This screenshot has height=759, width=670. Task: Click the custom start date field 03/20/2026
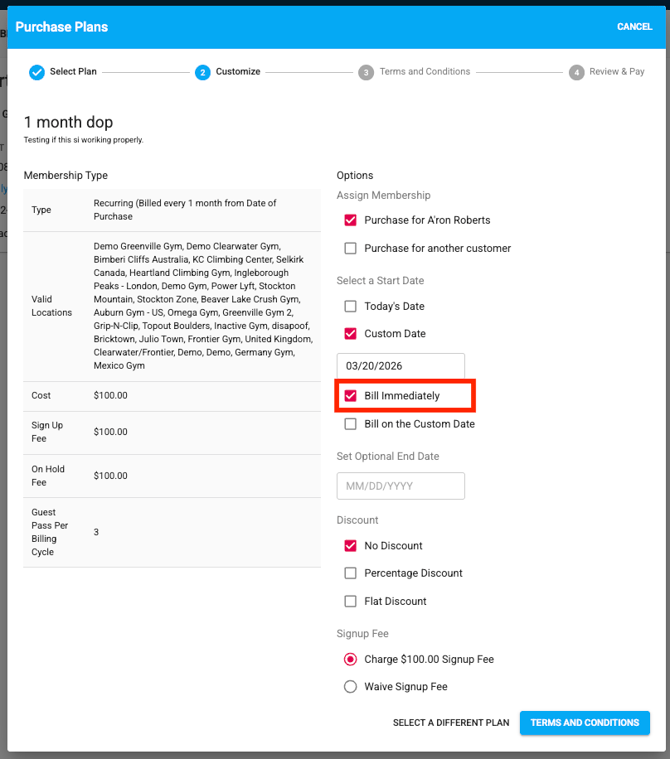[x=401, y=366]
